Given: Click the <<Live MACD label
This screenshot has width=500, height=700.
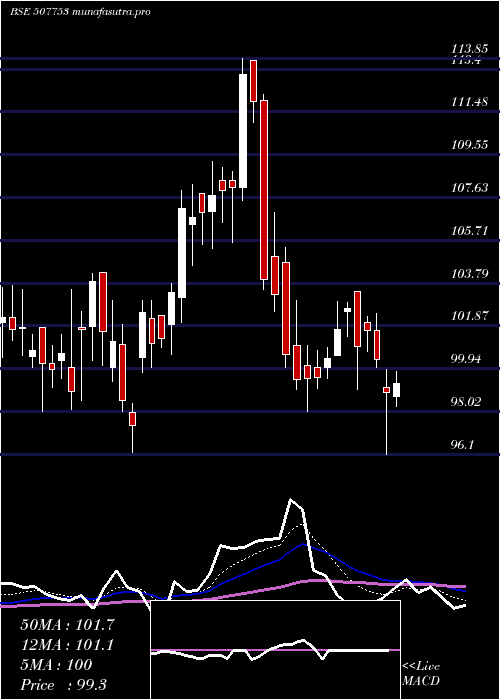Looking at the screenshot, I should pyautogui.click(x=421, y=674).
